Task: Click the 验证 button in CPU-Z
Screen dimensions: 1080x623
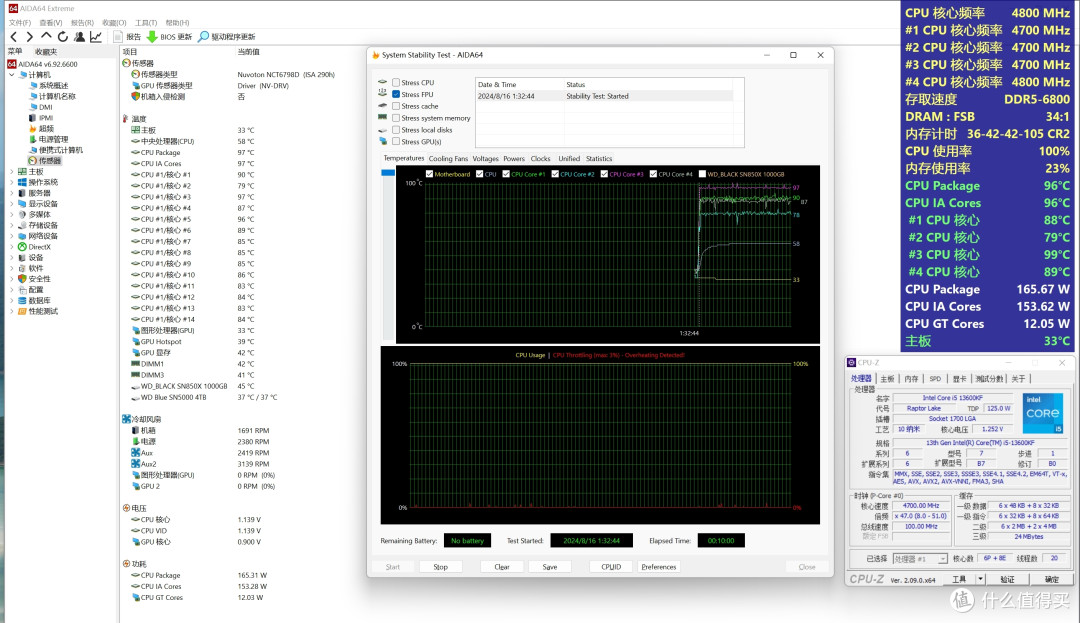Action: pos(1007,579)
